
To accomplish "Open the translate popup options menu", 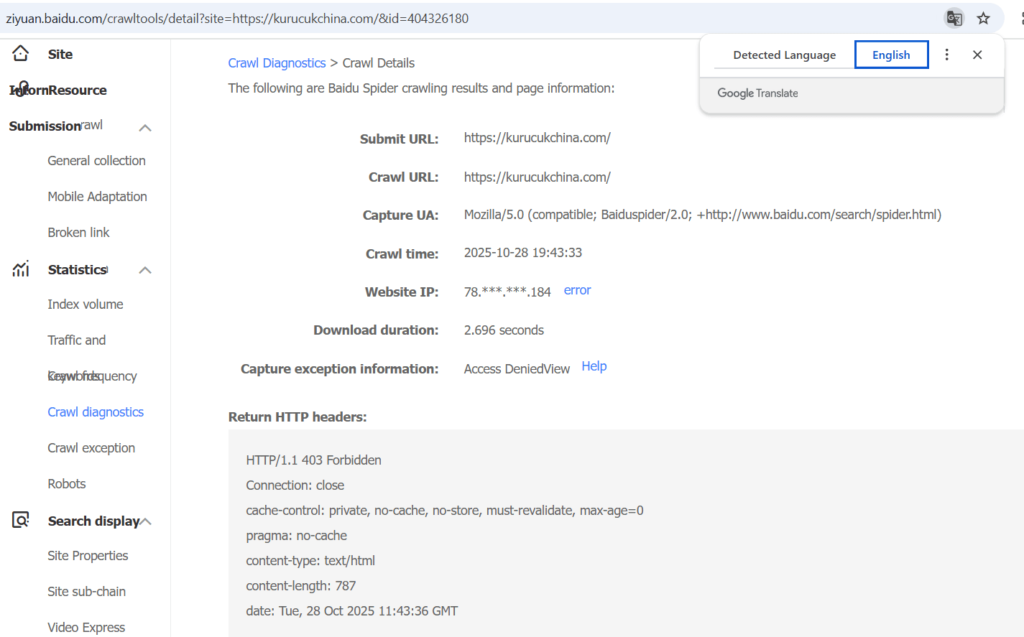I will pyautogui.click(x=946, y=55).
